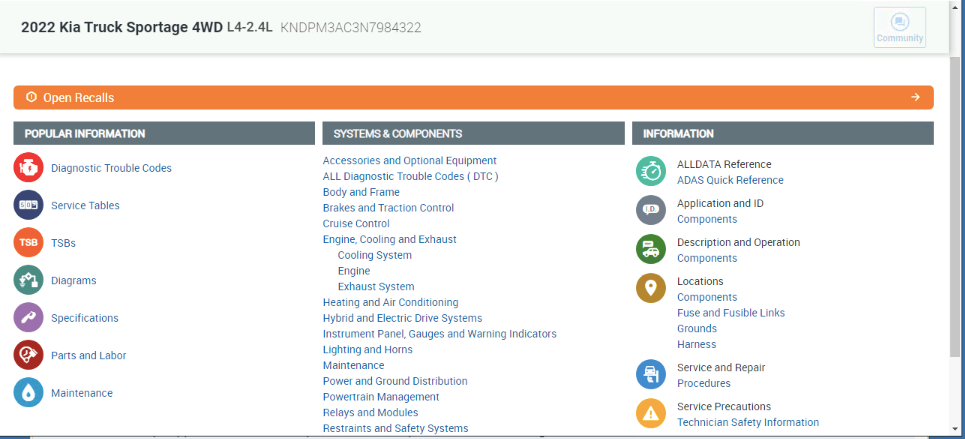This screenshot has width=965, height=439.
Task: Open ADAS Quick Reference link
Action: (730, 181)
